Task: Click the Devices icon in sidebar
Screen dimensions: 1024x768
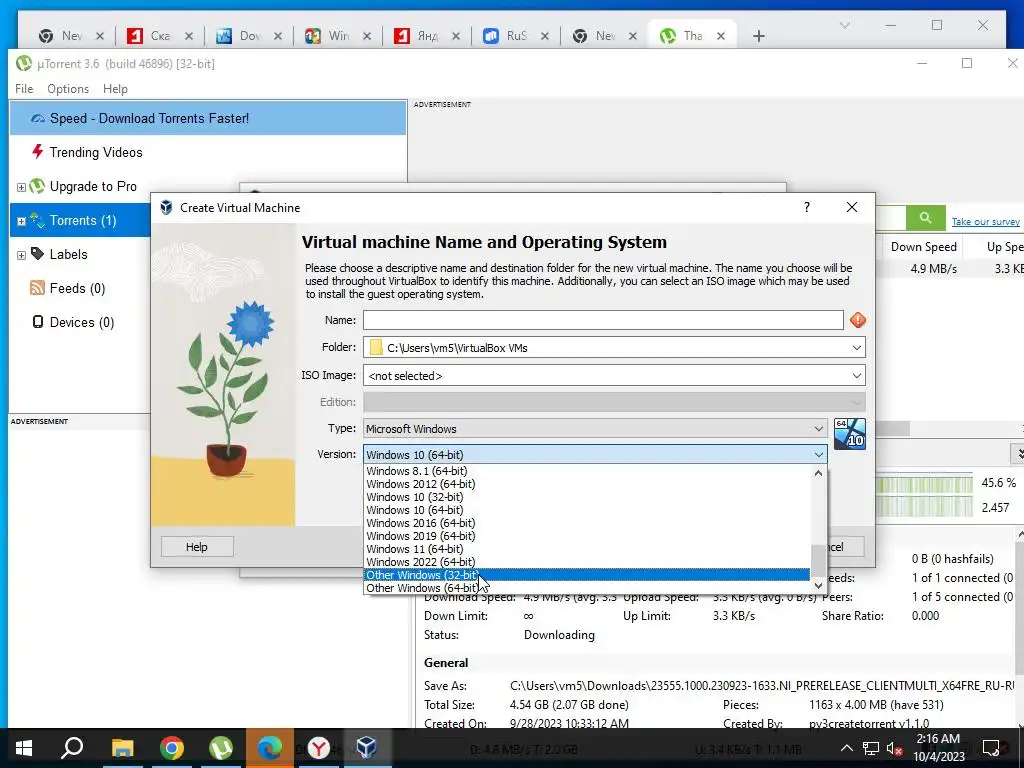Action: point(38,322)
